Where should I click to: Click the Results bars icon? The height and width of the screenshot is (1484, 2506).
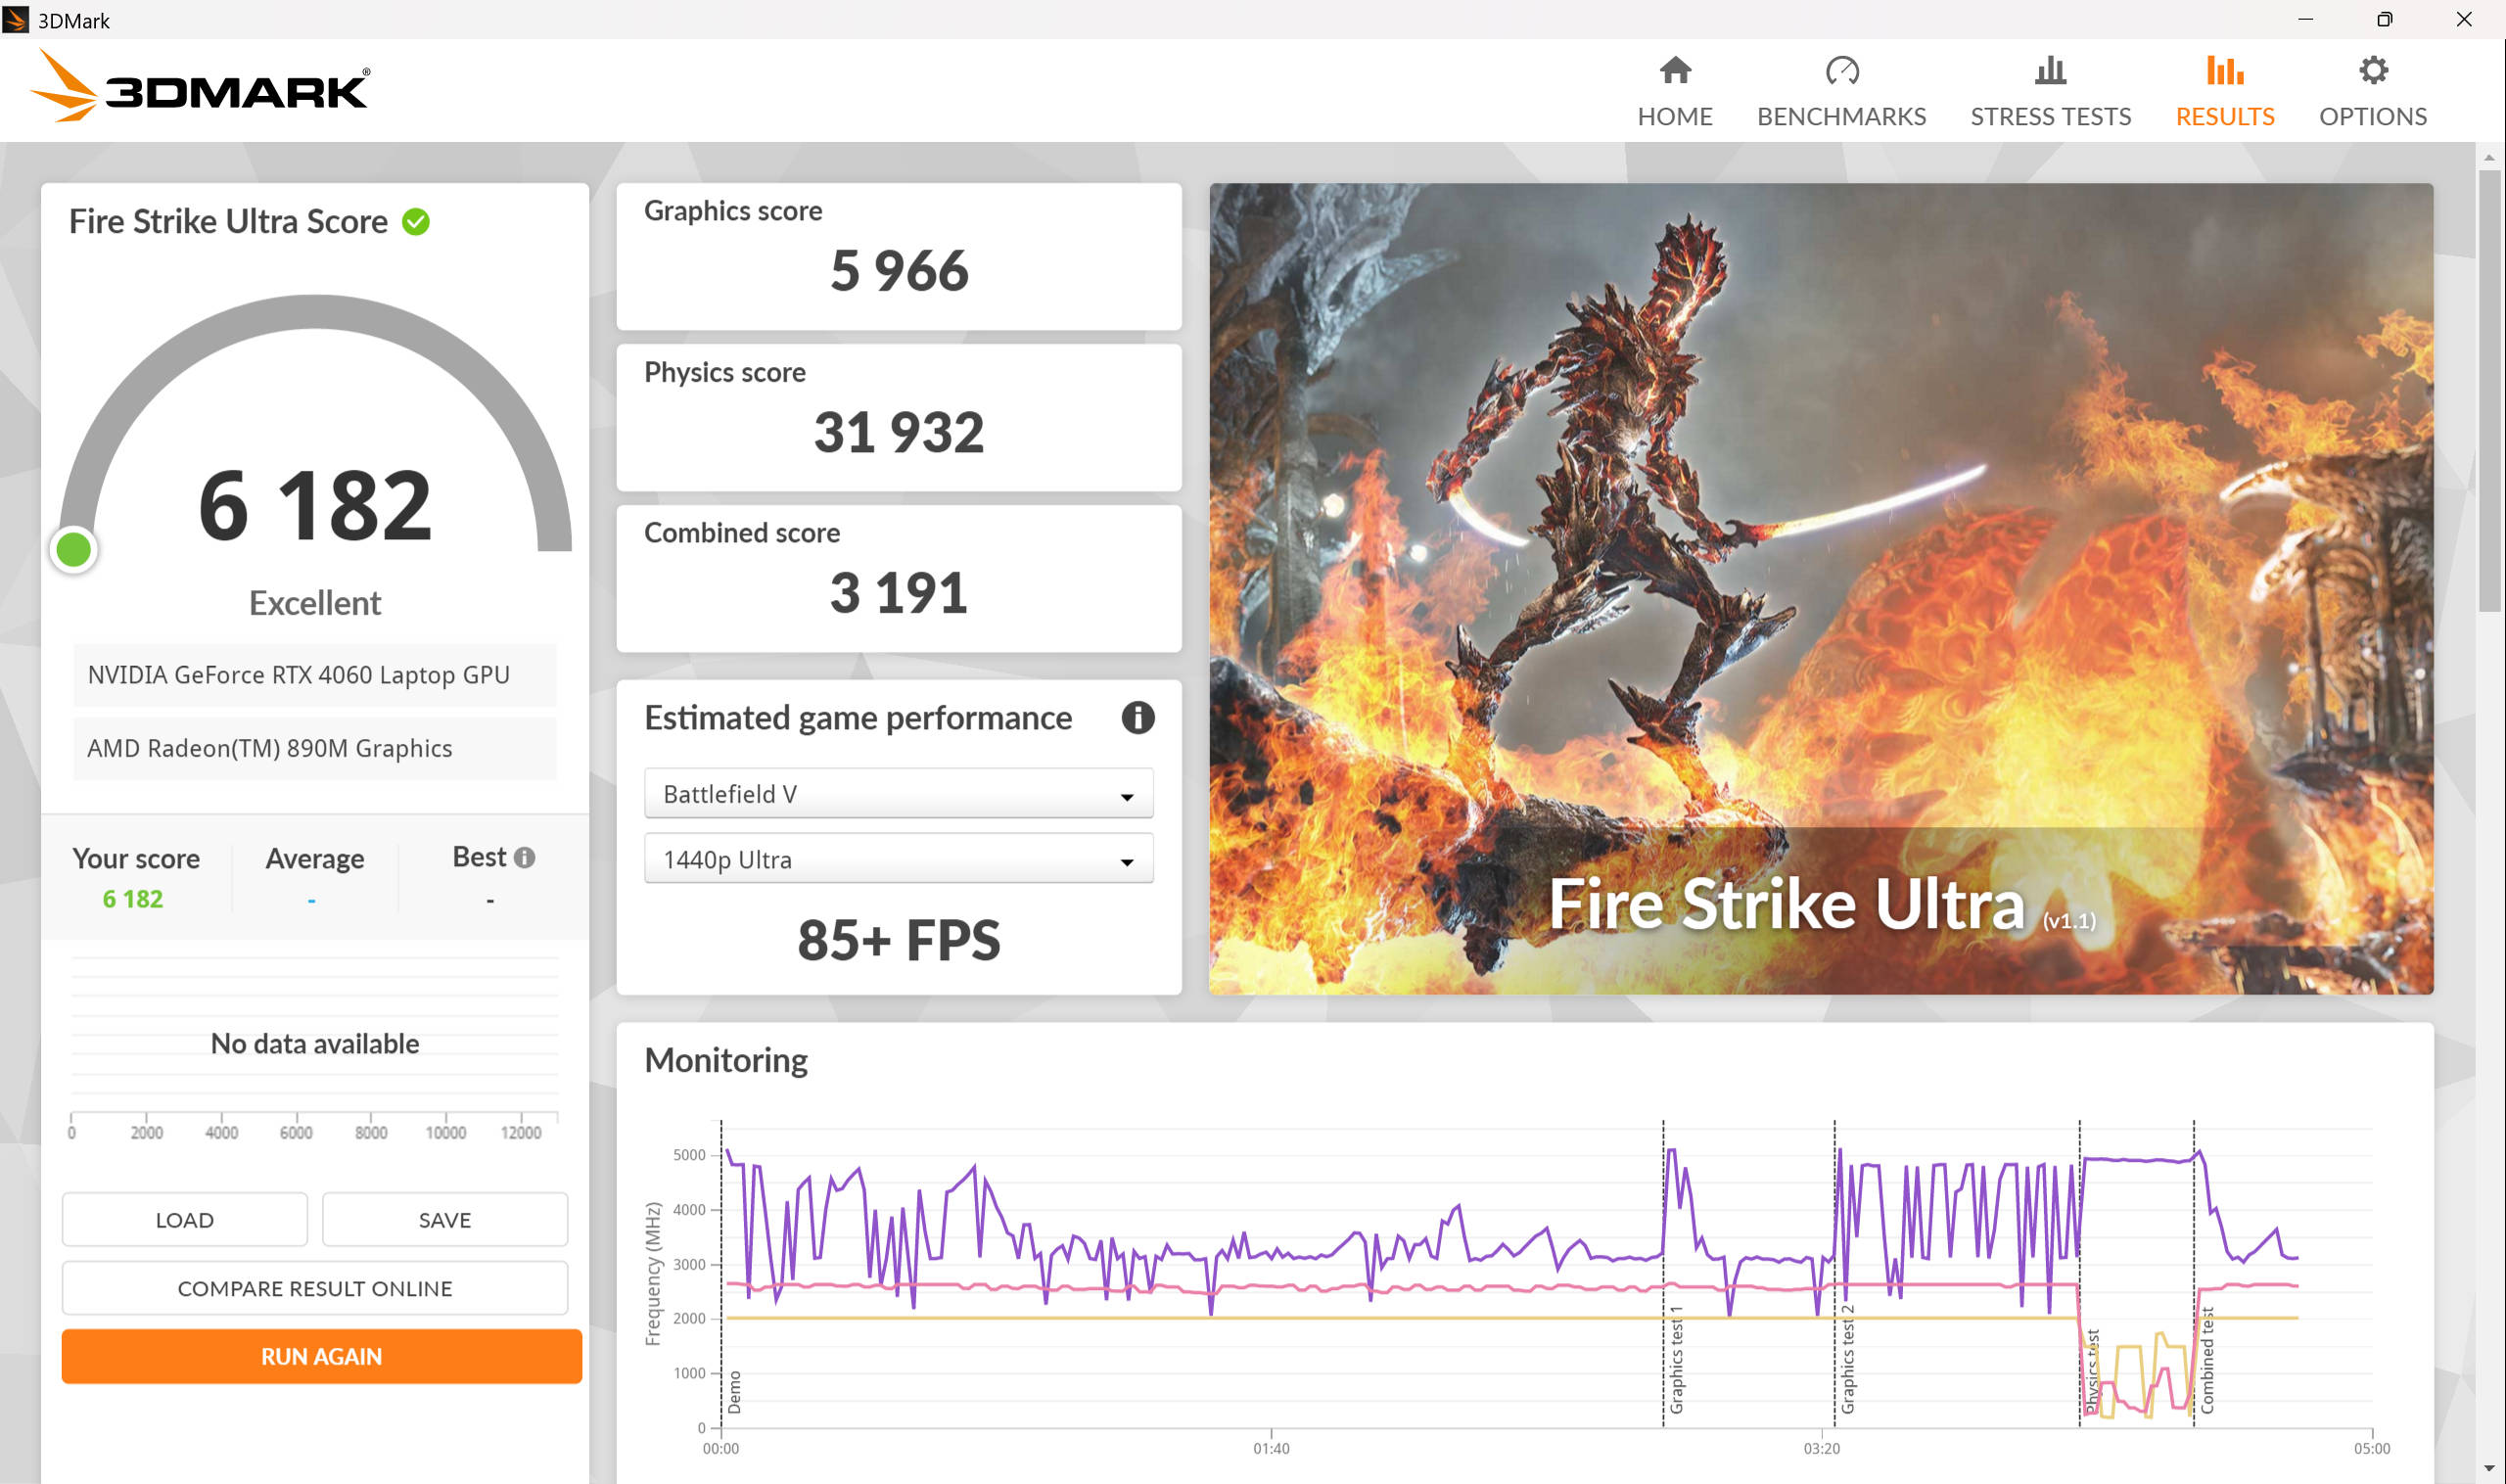click(x=2224, y=71)
